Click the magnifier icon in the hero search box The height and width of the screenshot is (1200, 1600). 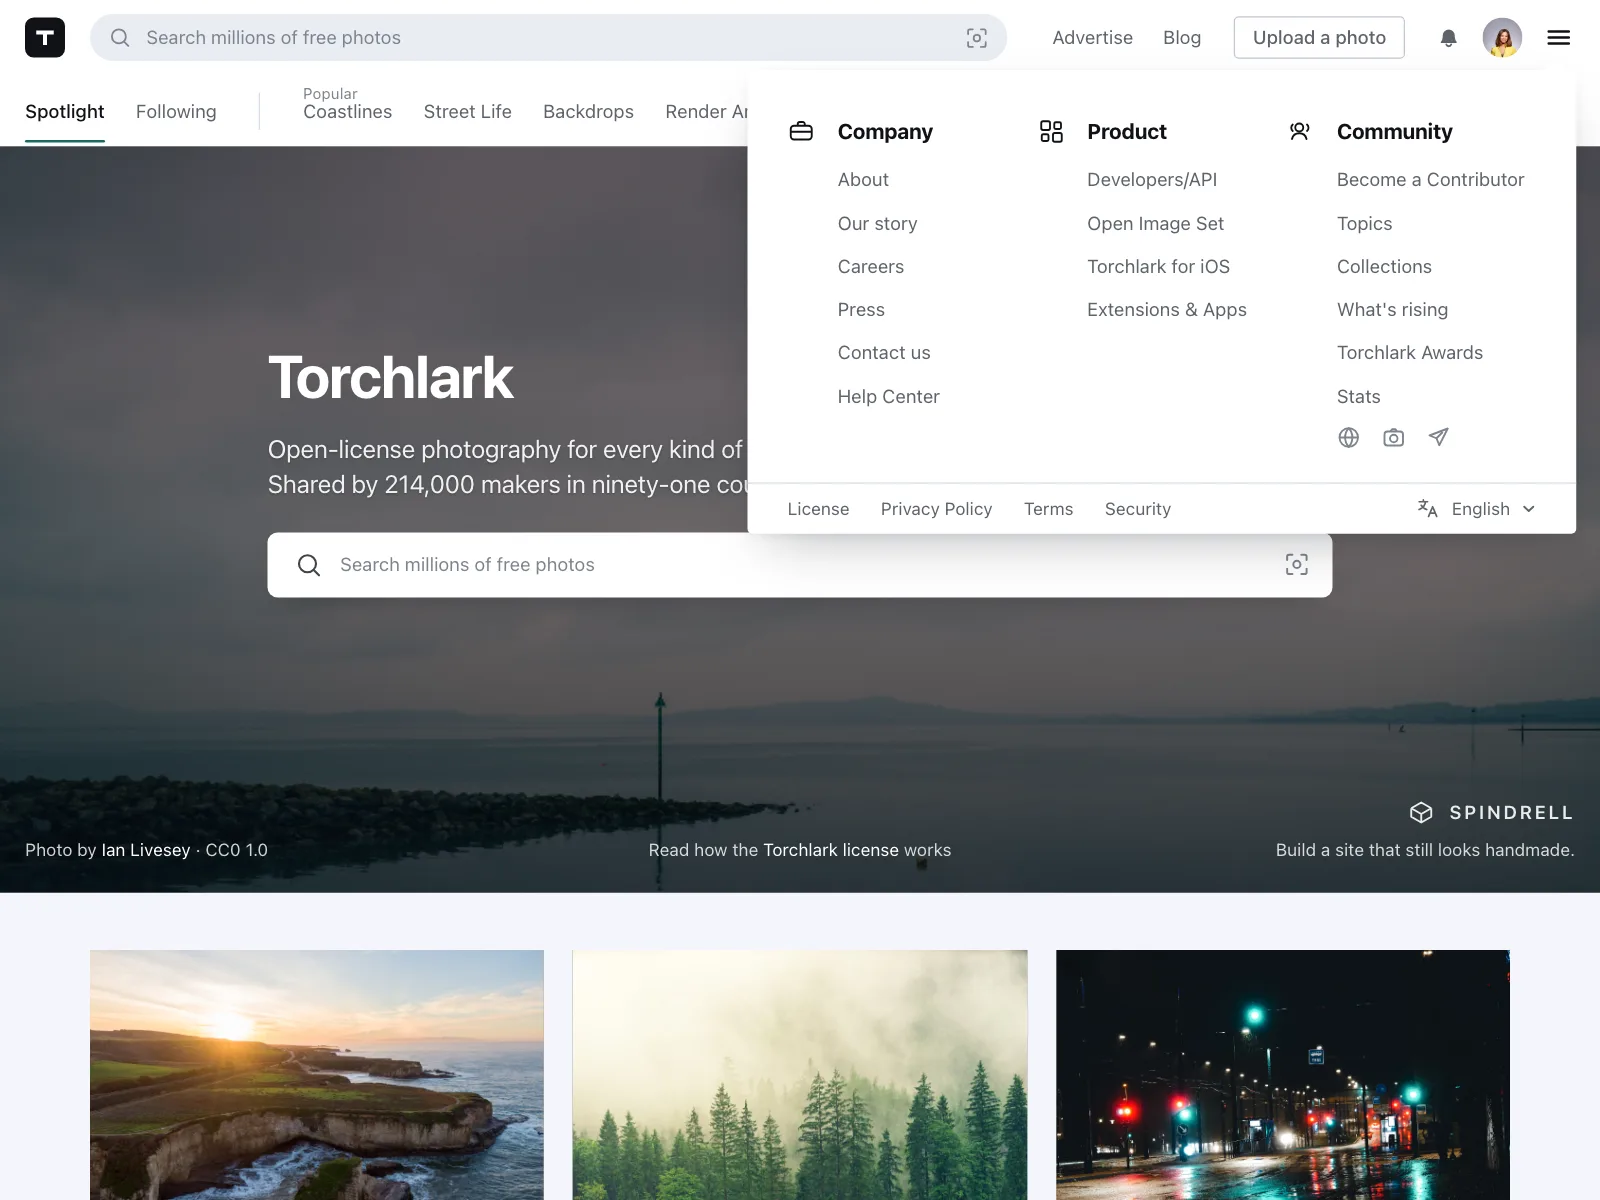tap(309, 565)
